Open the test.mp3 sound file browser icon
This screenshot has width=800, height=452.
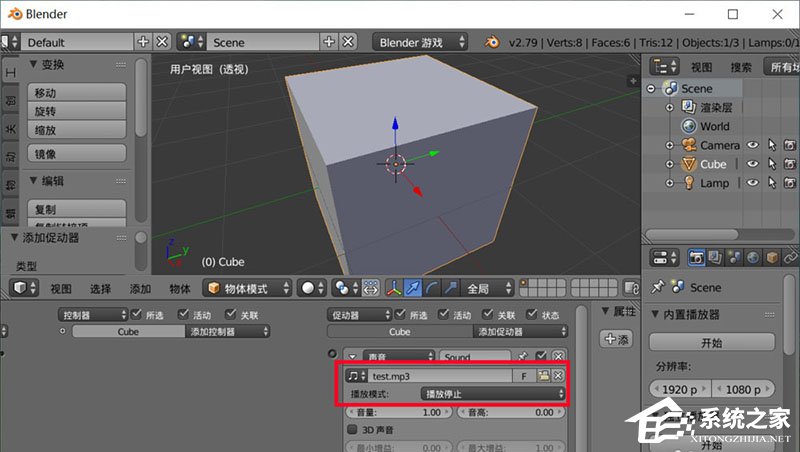pos(544,376)
